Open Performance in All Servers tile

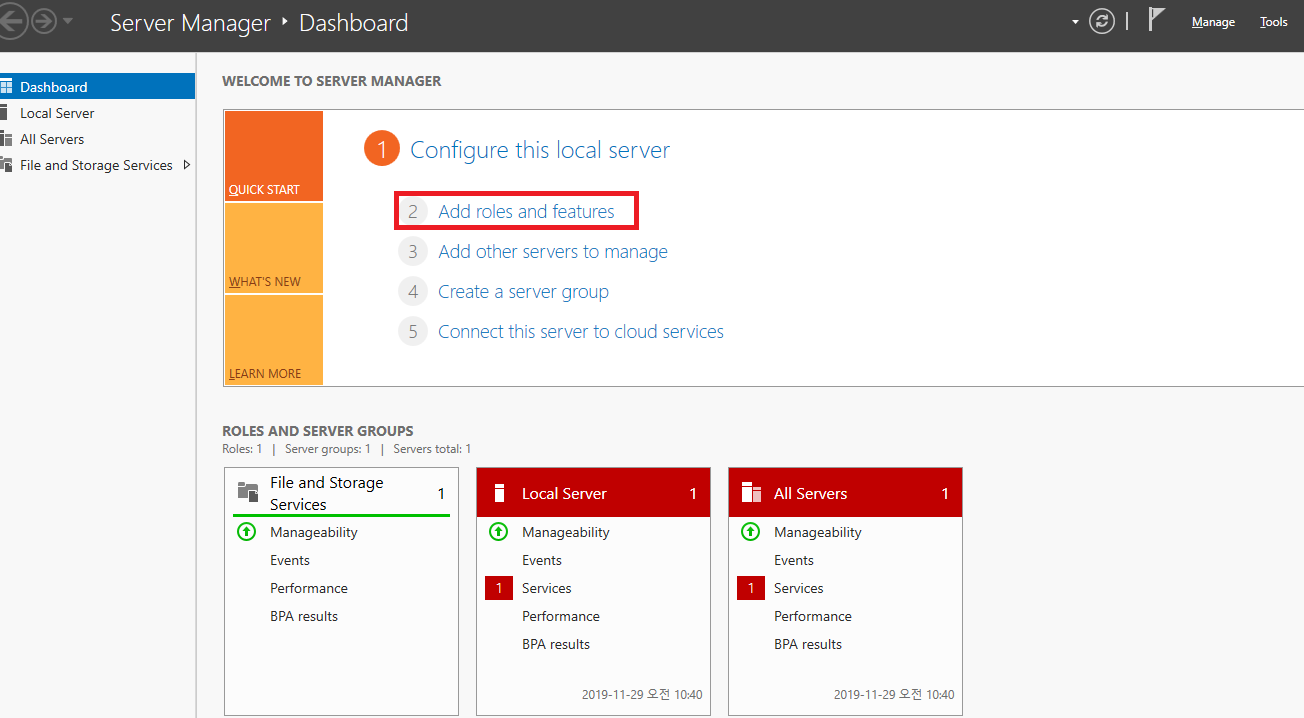point(813,616)
